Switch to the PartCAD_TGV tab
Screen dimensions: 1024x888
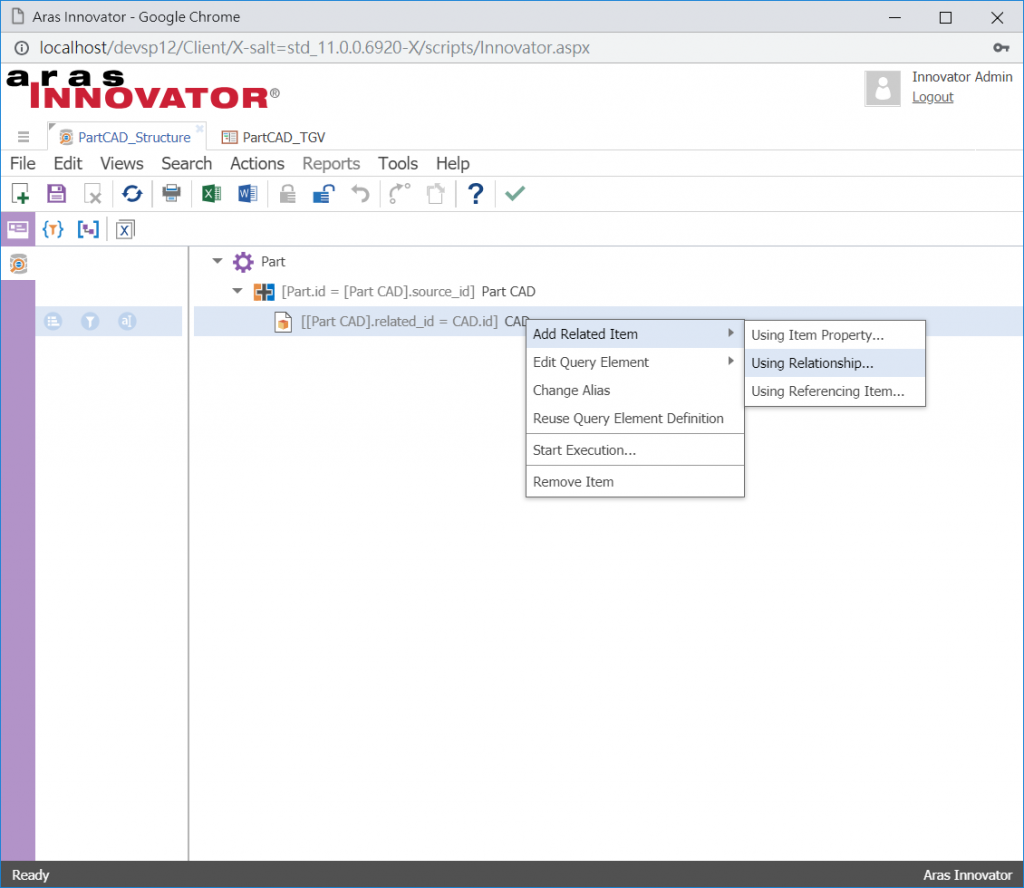[274, 137]
